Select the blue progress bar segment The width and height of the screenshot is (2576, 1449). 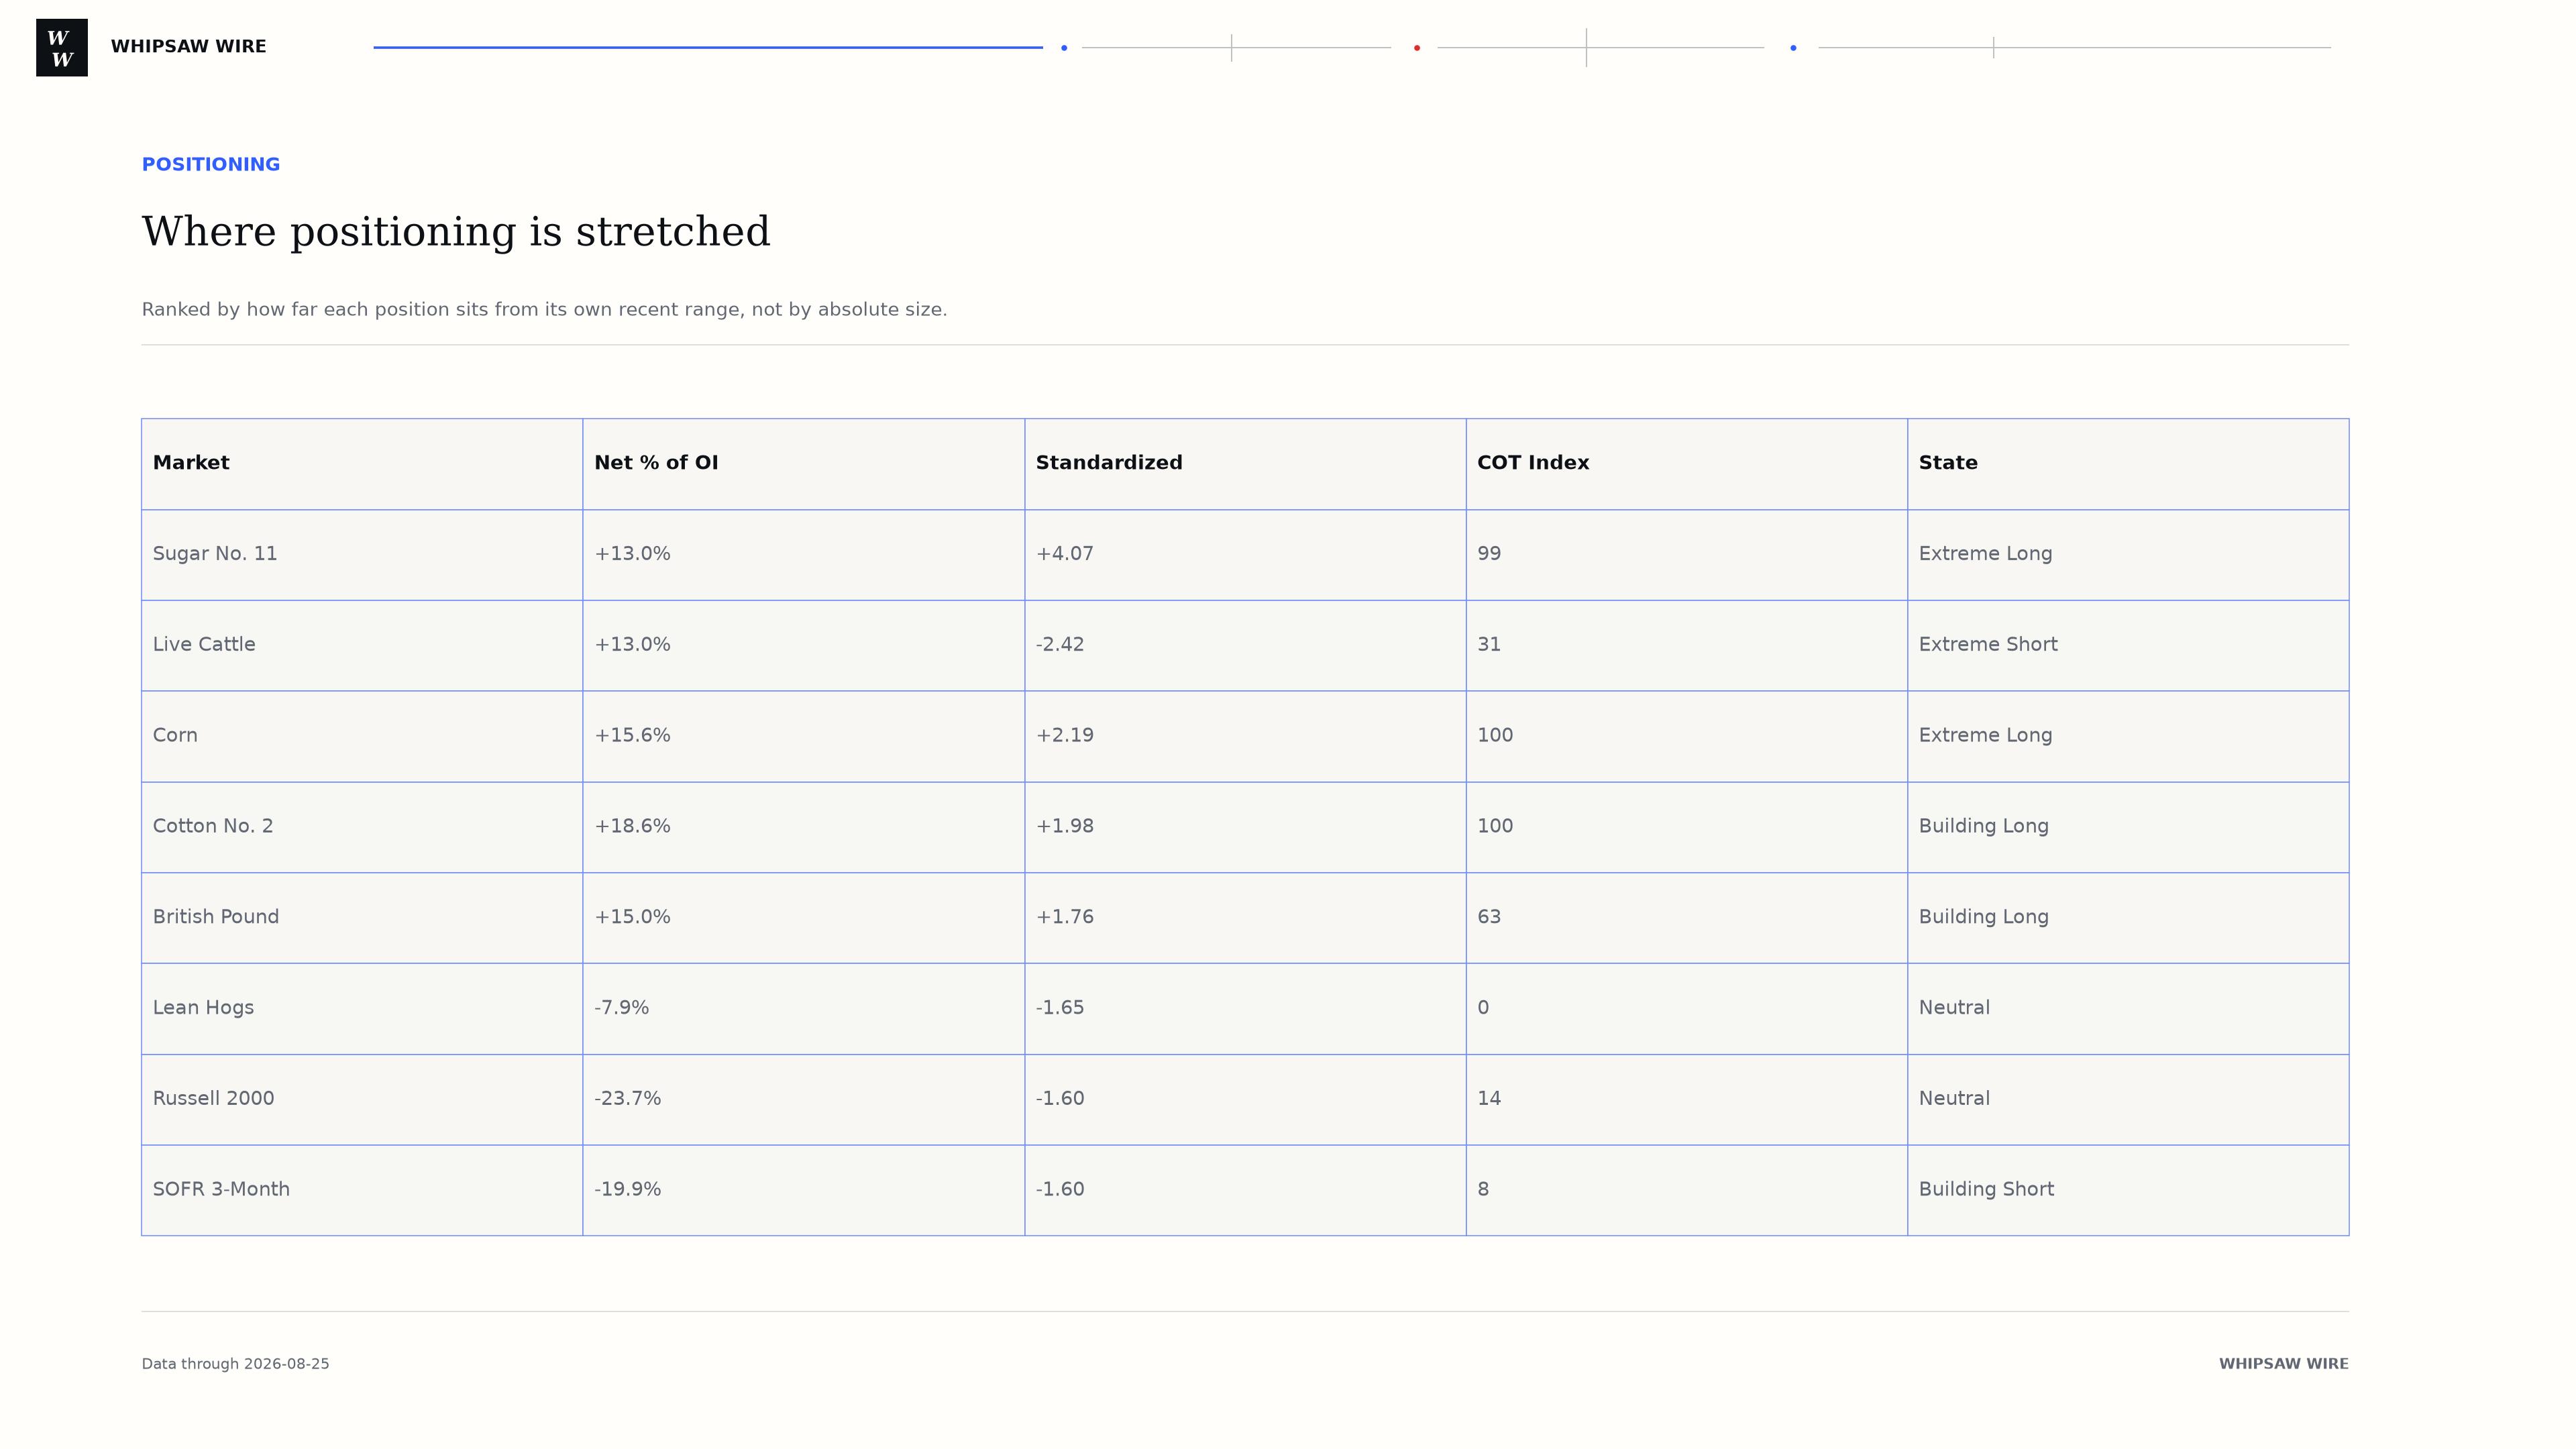(x=708, y=47)
